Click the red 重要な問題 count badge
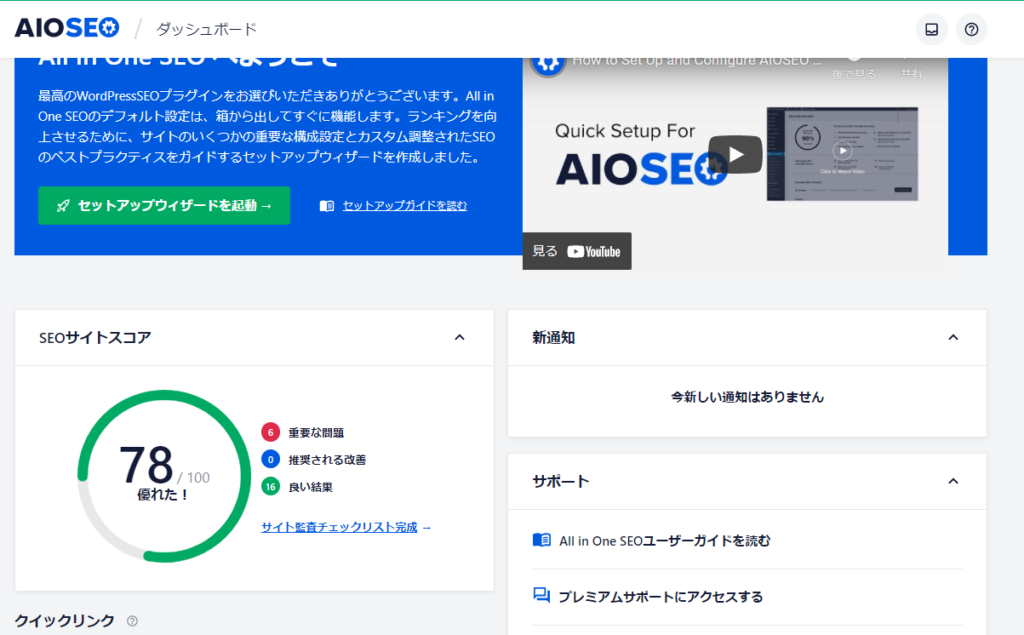The width and height of the screenshot is (1024, 635). (x=270, y=432)
